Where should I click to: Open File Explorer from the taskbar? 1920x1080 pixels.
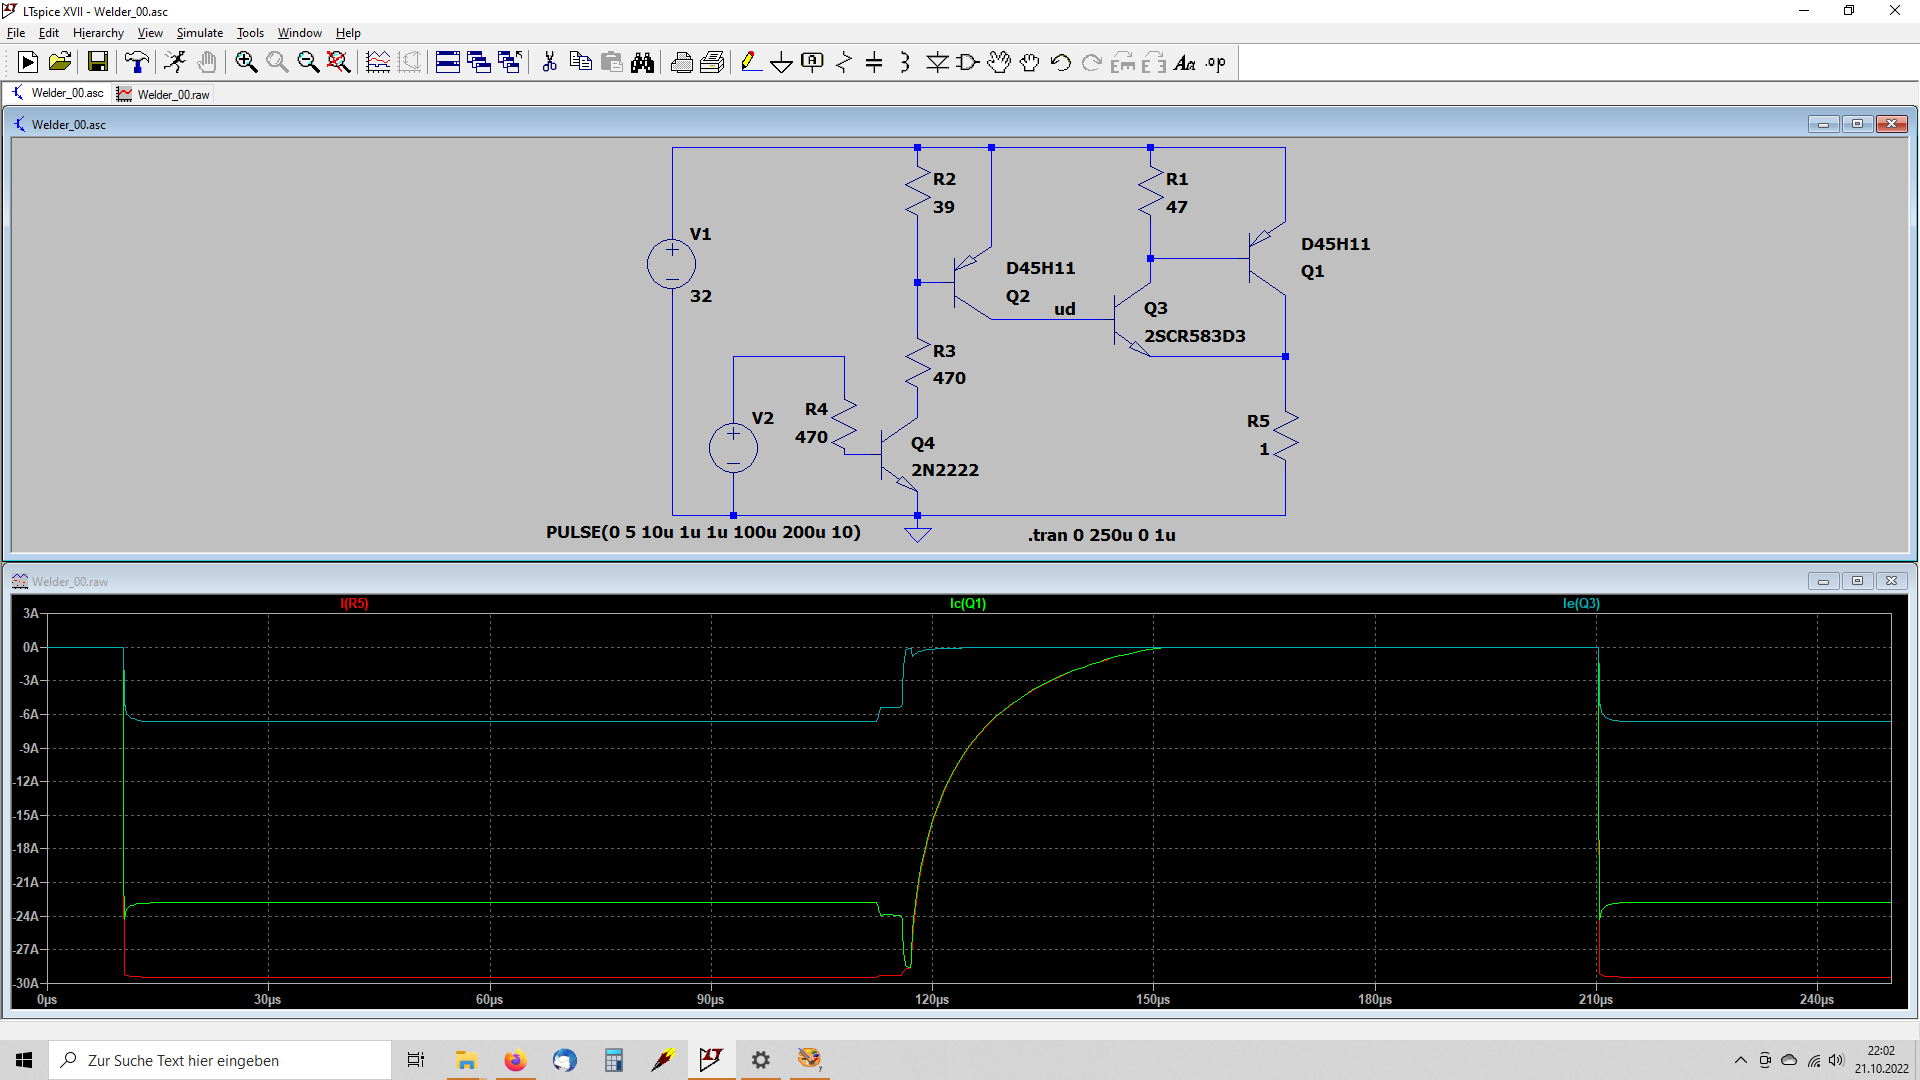tap(466, 1060)
